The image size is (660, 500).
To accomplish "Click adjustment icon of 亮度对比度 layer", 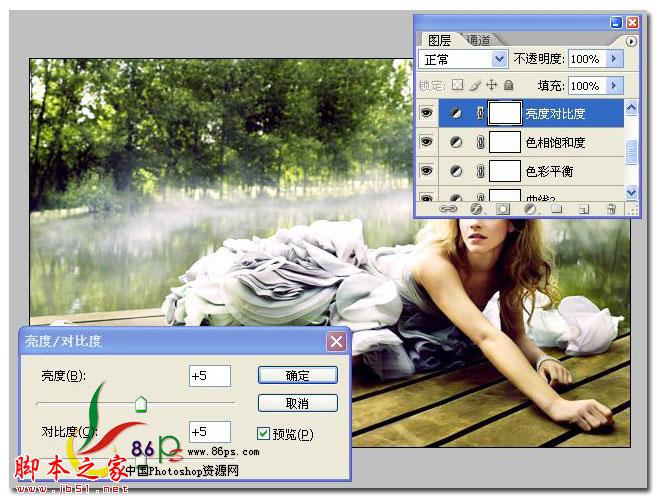I will pos(455,113).
